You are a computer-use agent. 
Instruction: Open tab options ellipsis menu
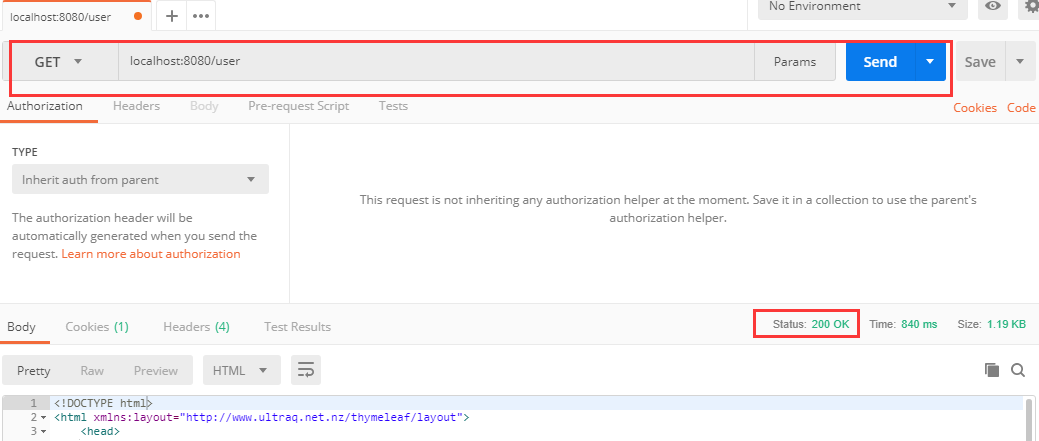click(x=201, y=16)
